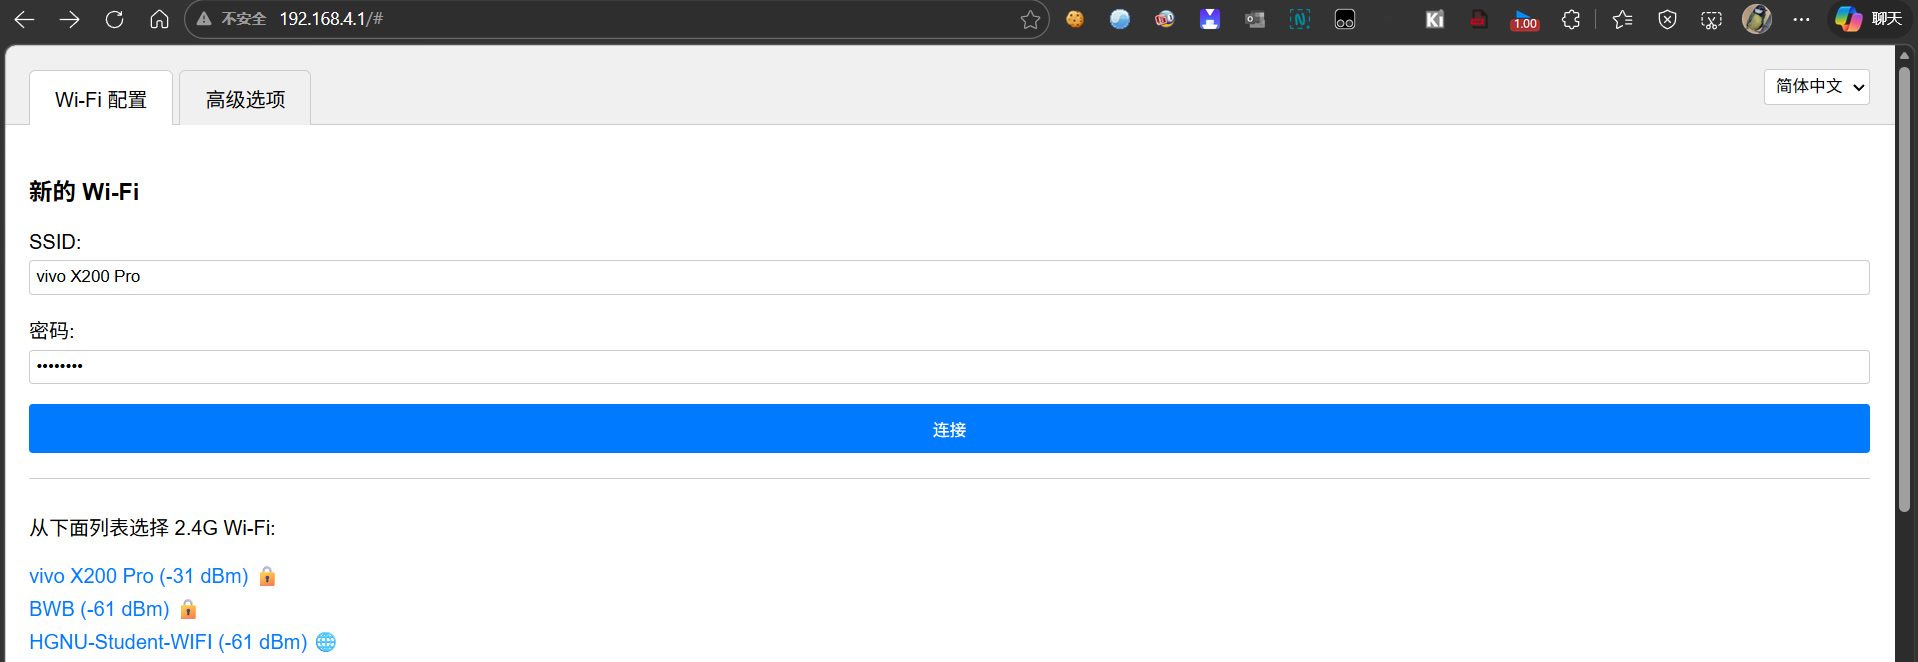Open the Favorites list panel

(1623, 19)
